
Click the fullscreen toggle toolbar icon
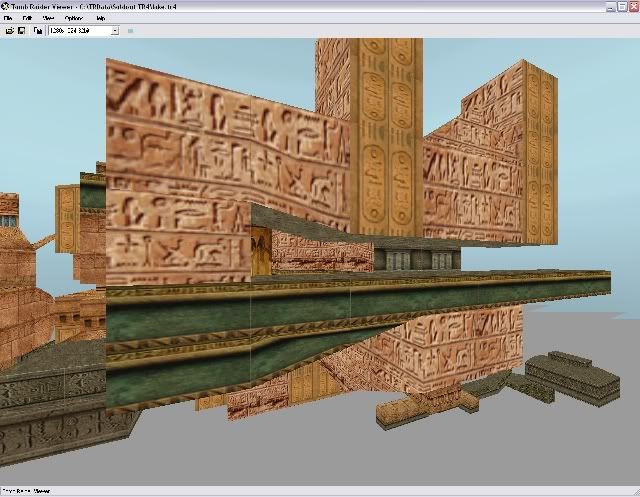tap(38, 31)
